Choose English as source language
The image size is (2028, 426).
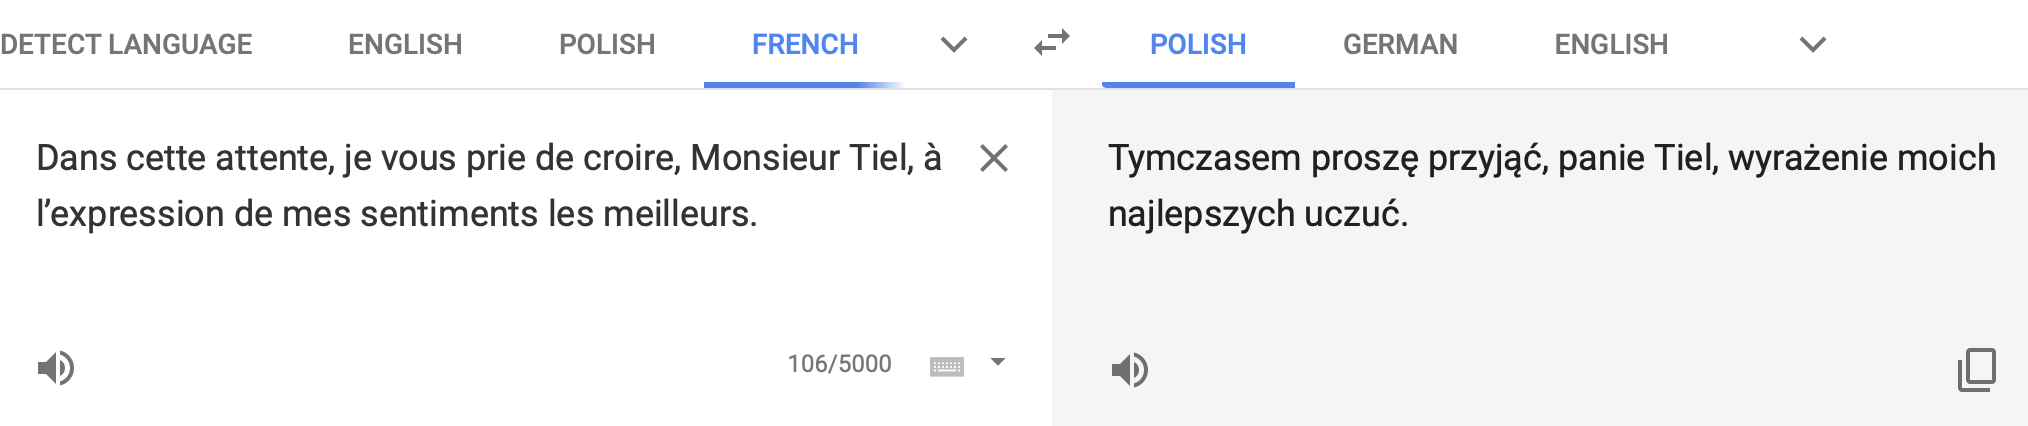(405, 44)
